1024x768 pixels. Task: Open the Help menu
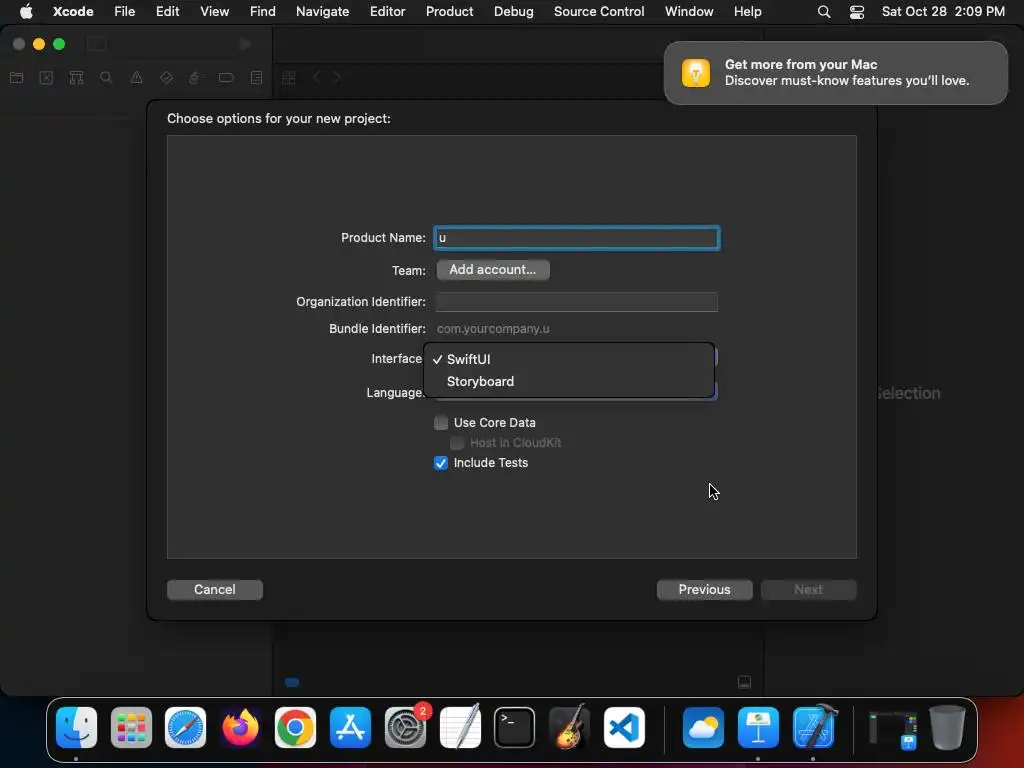(747, 12)
